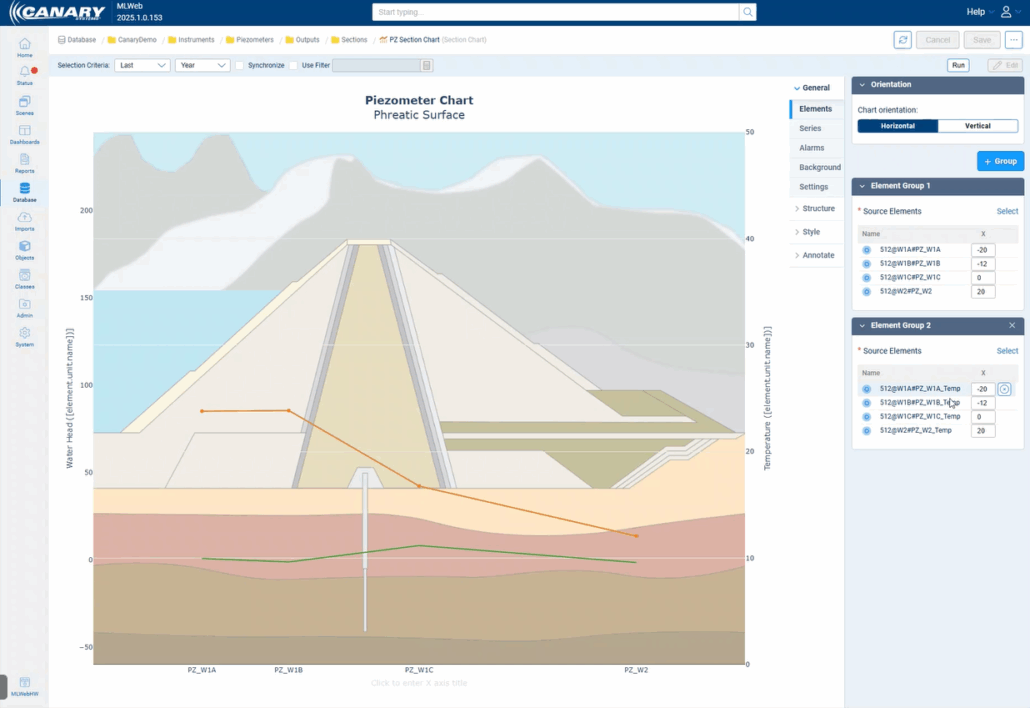Open the Status sidebar icon
The image size is (1030, 708).
click(x=24, y=75)
